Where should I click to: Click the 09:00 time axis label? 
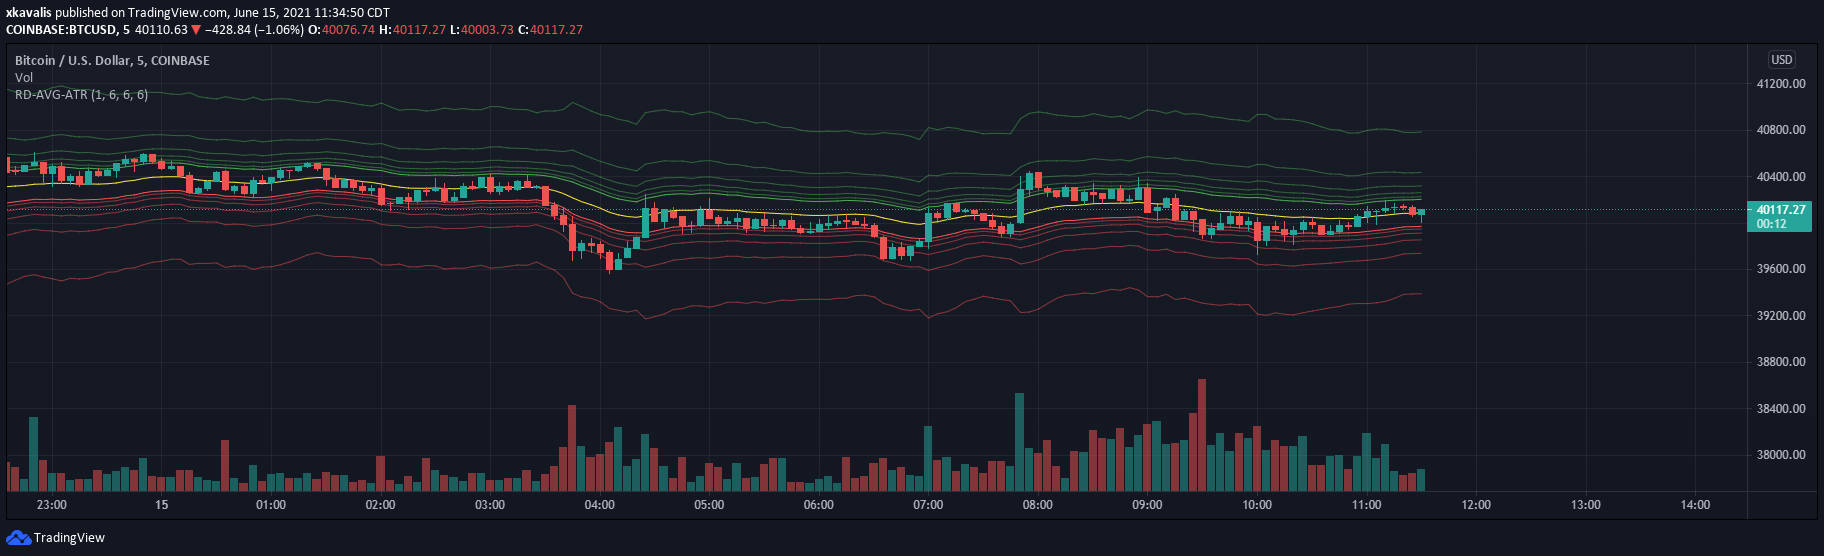[1147, 505]
